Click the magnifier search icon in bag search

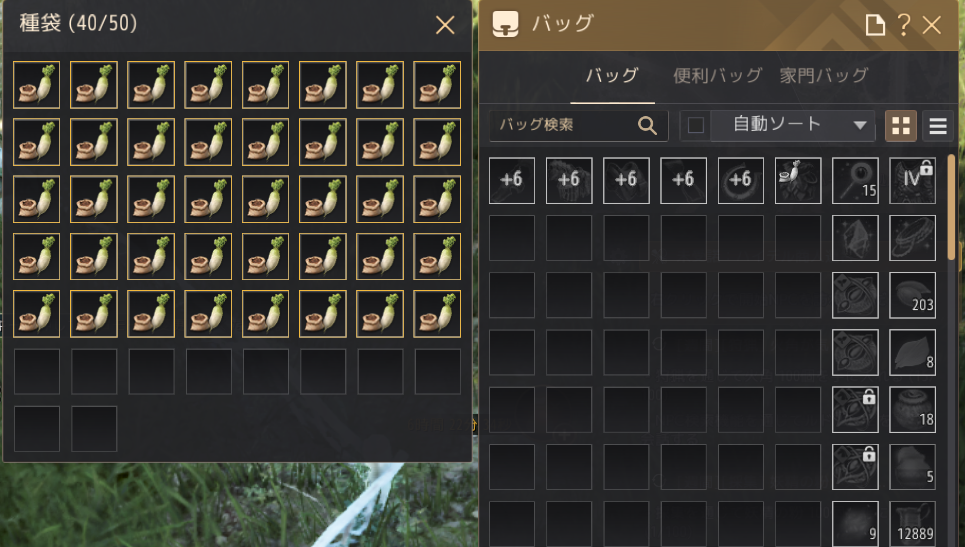click(x=647, y=126)
